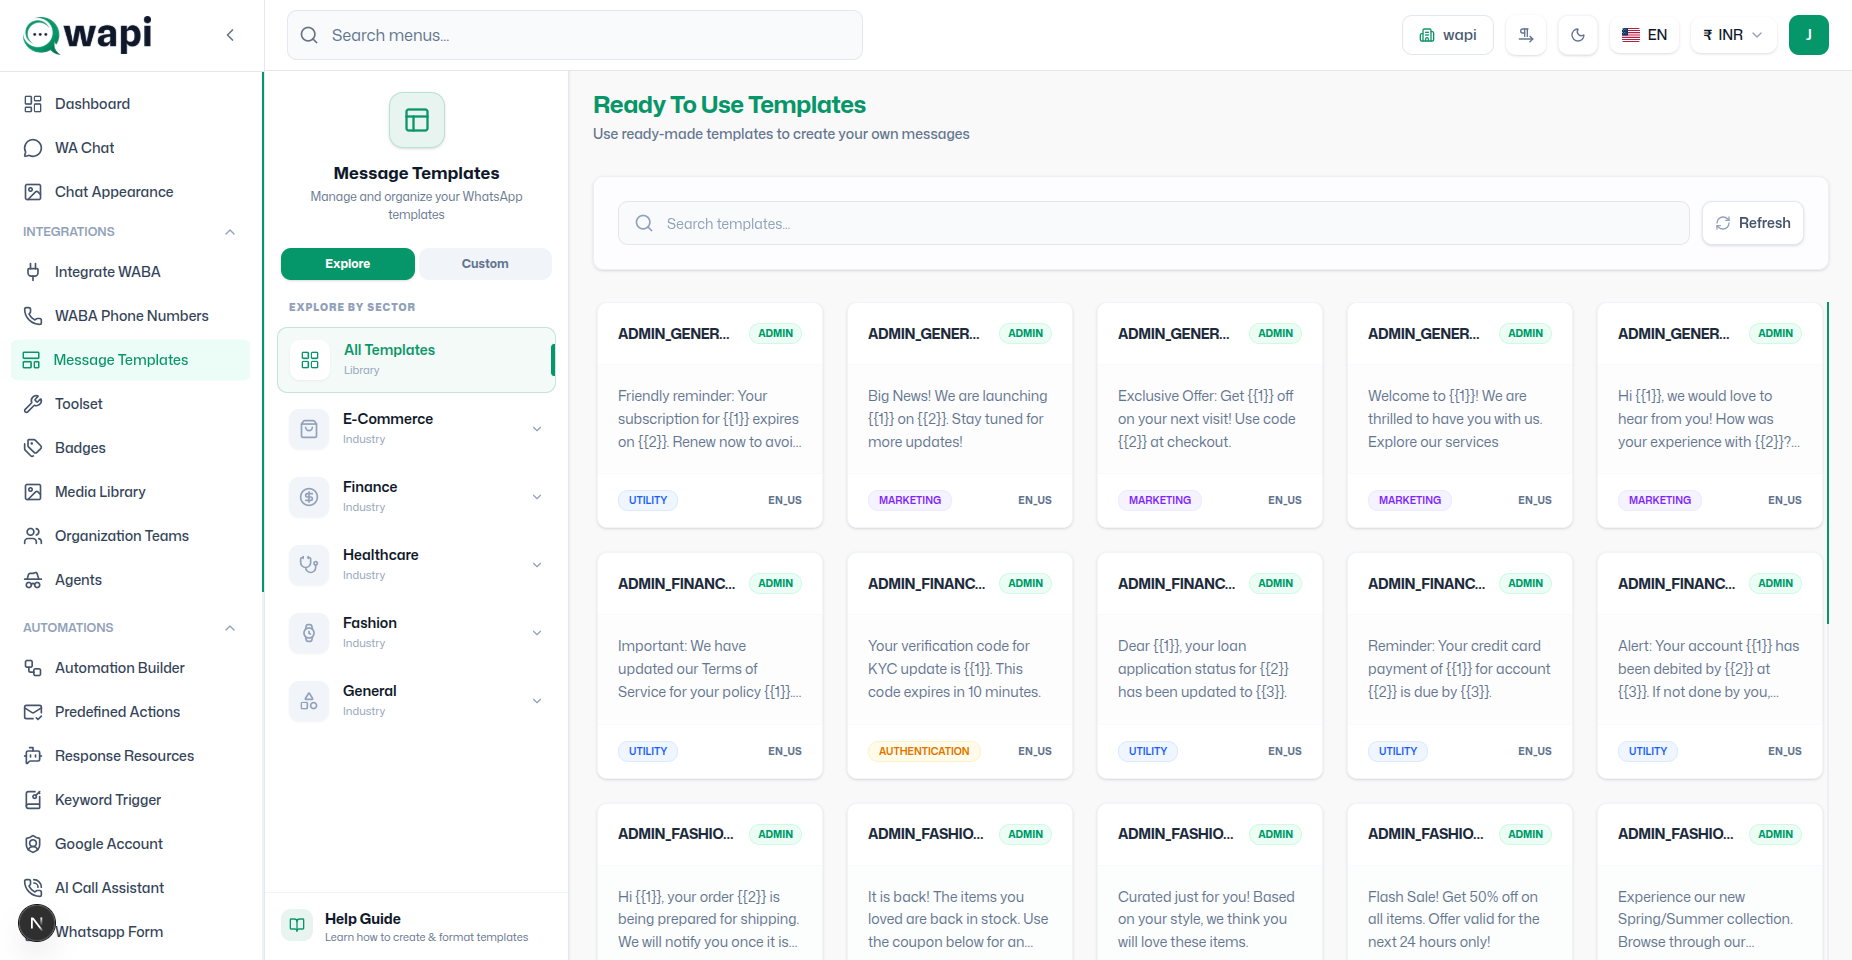Screen dimensions: 1852x960
Task: Open AI Call Assistant
Action: click(130, 888)
